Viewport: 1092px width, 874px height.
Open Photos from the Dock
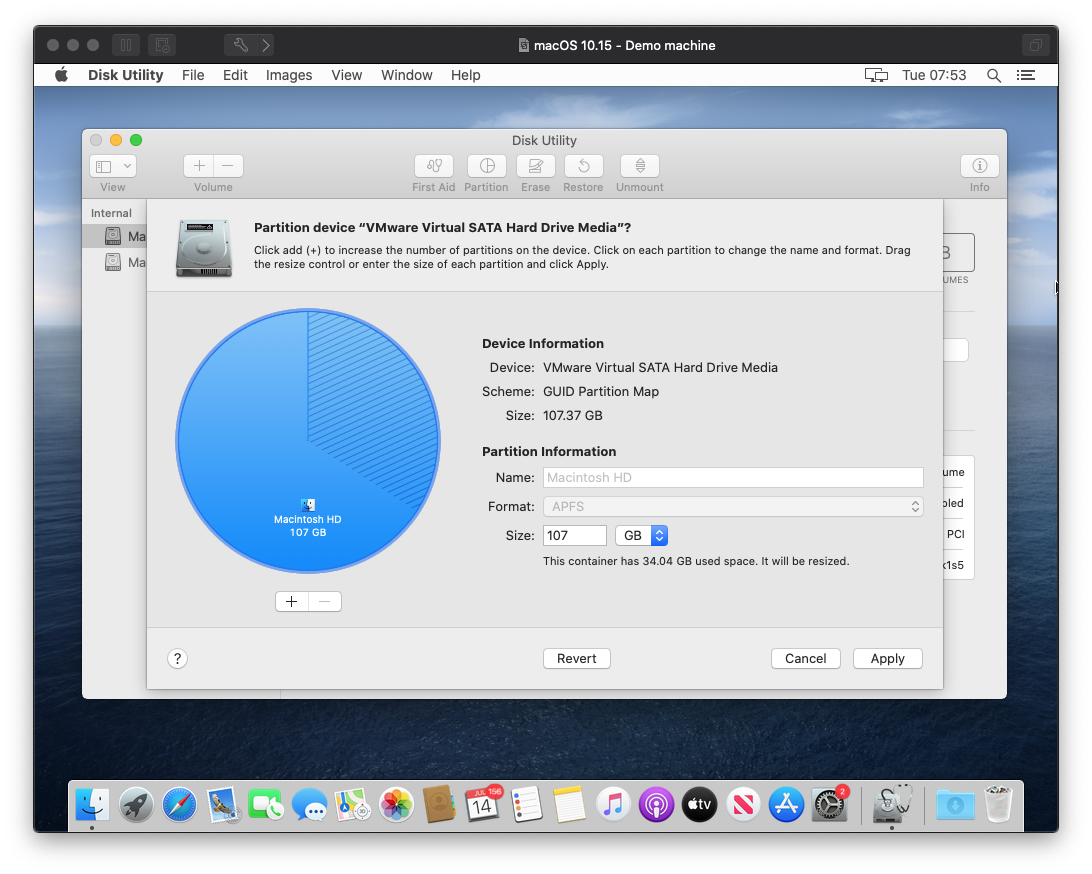tap(396, 805)
